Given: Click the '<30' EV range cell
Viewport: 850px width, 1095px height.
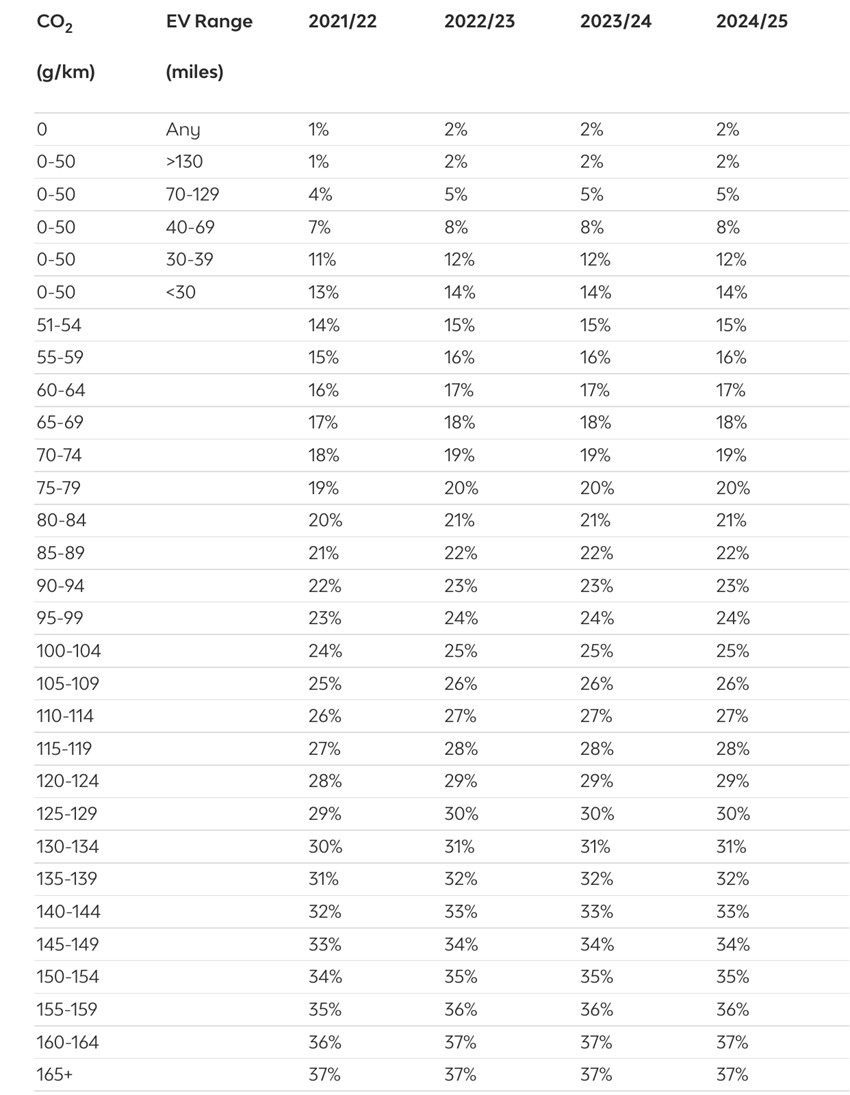Looking at the screenshot, I should 180,292.
